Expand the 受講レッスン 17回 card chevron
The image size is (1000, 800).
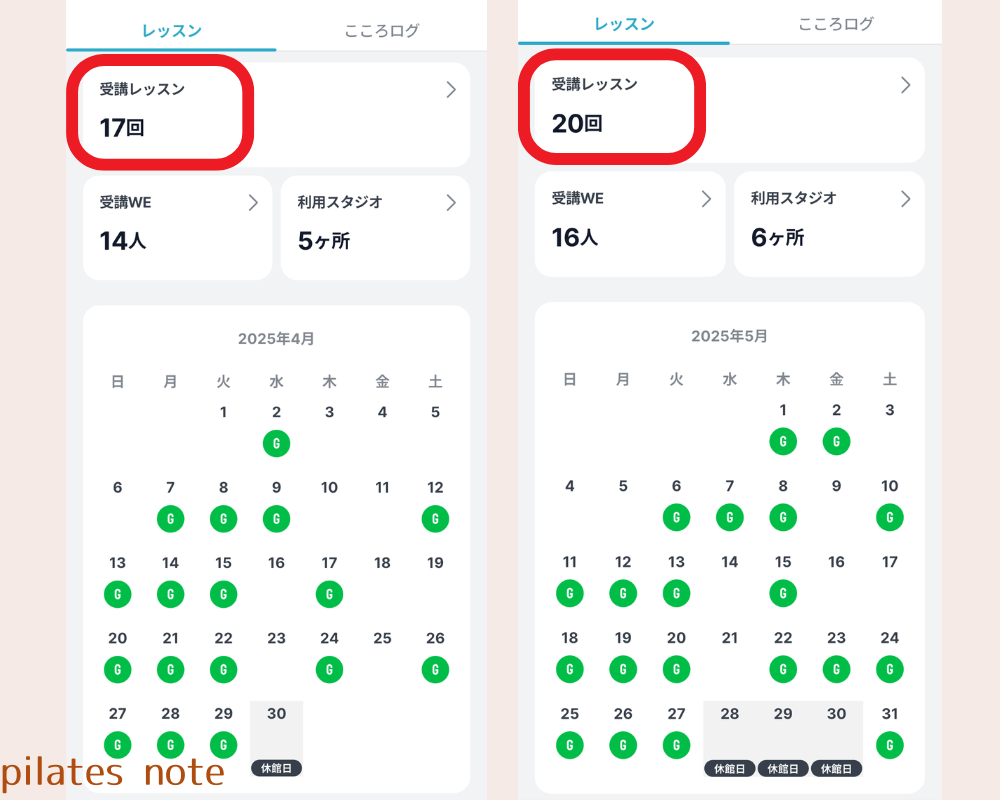pyautogui.click(x=451, y=90)
